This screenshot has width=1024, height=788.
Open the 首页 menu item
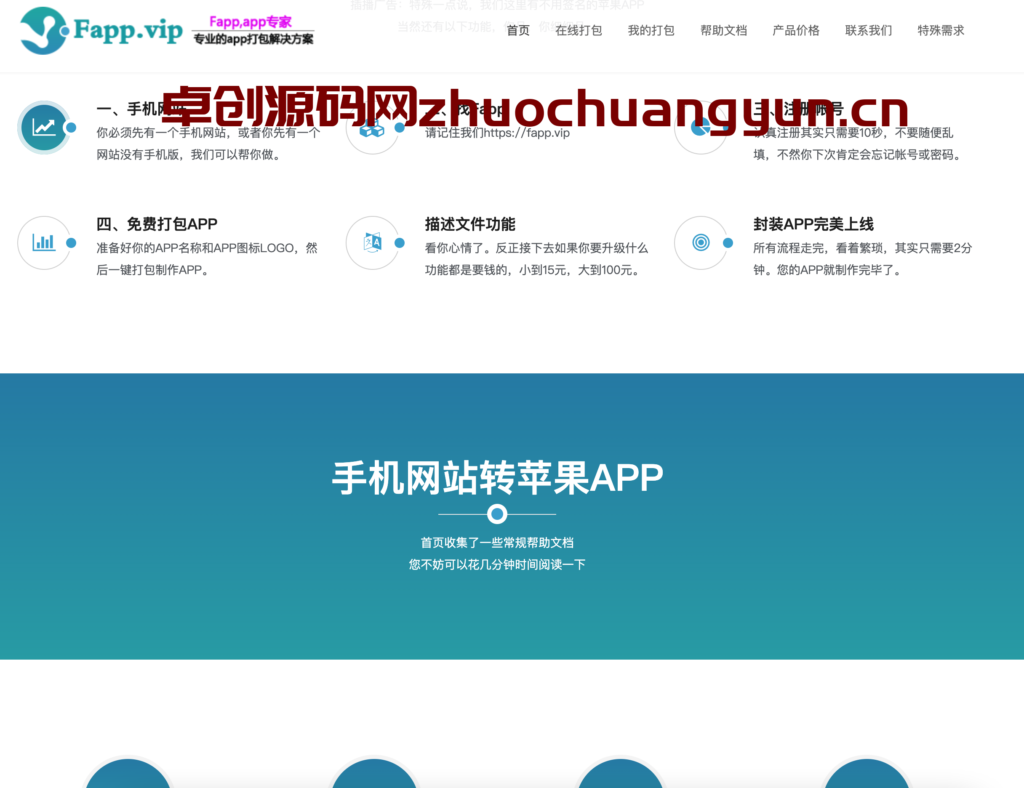point(518,30)
